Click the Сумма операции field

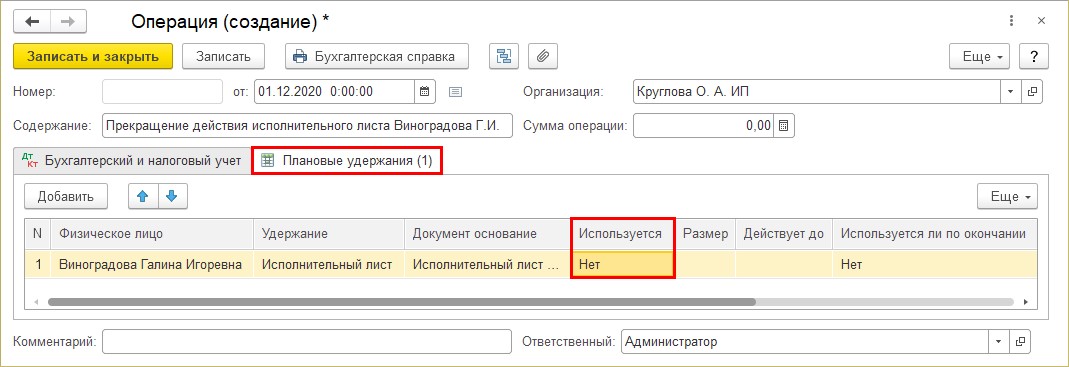704,126
